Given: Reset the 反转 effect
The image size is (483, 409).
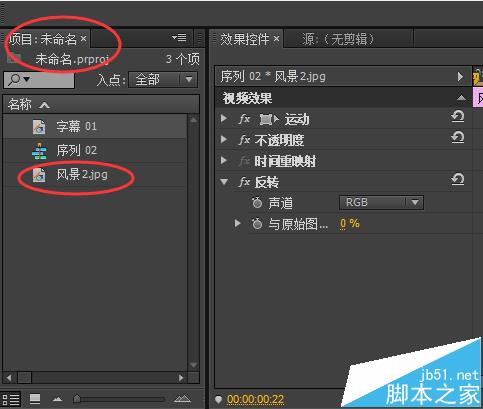Looking at the screenshot, I should pos(458,179).
